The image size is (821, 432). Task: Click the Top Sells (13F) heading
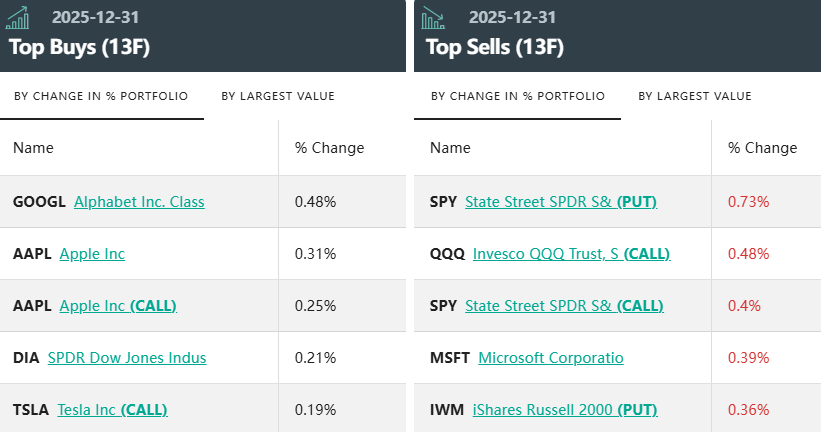coord(494,47)
